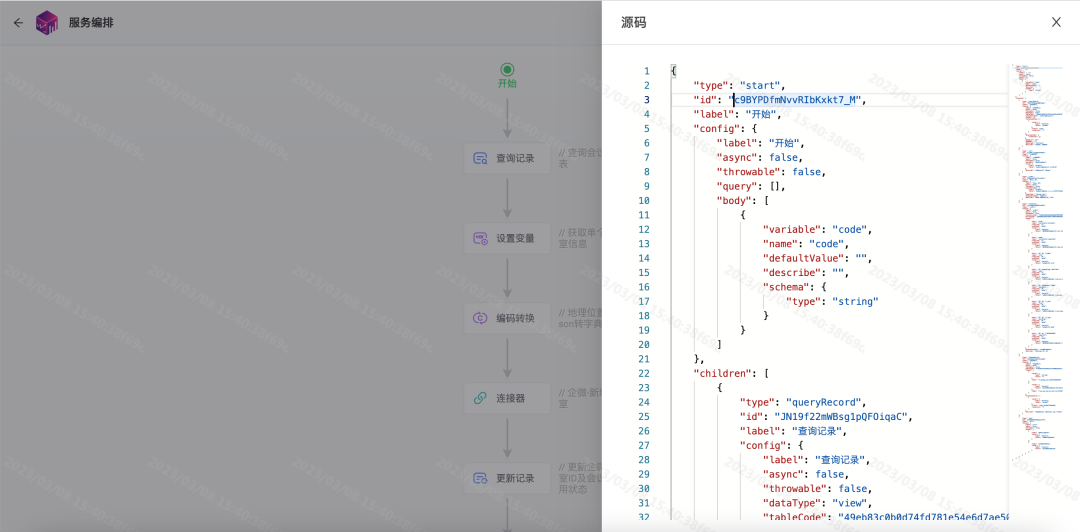Select the 编码转换 flow node label

pyautogui.click(x=515, y=318)
